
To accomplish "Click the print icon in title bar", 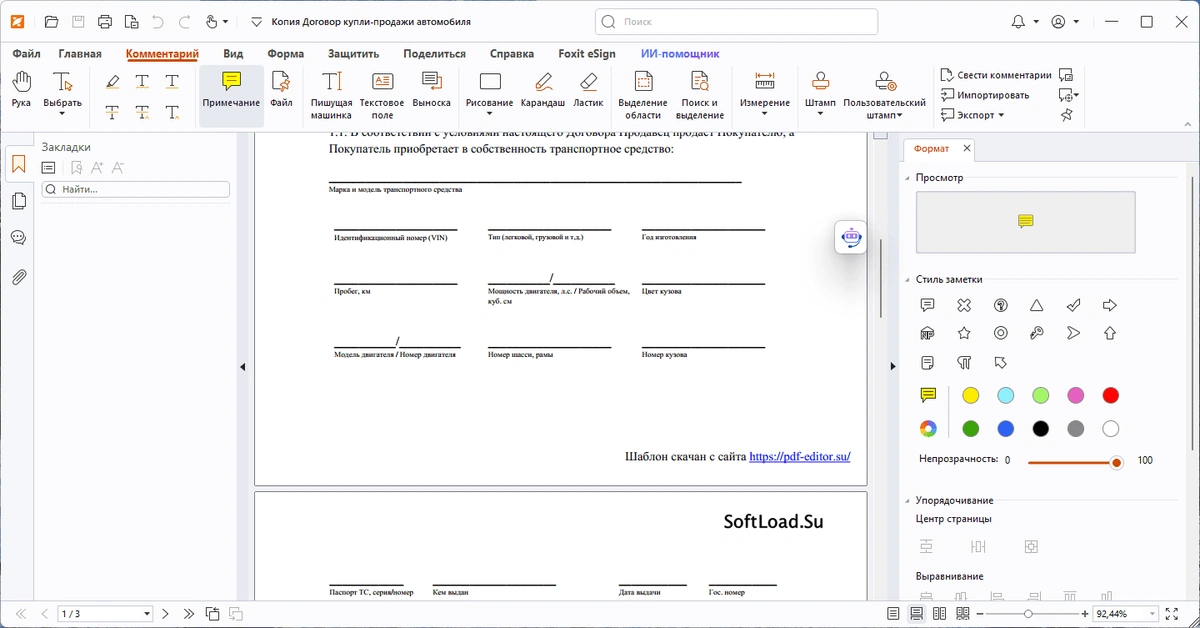I will coord(105,21).
